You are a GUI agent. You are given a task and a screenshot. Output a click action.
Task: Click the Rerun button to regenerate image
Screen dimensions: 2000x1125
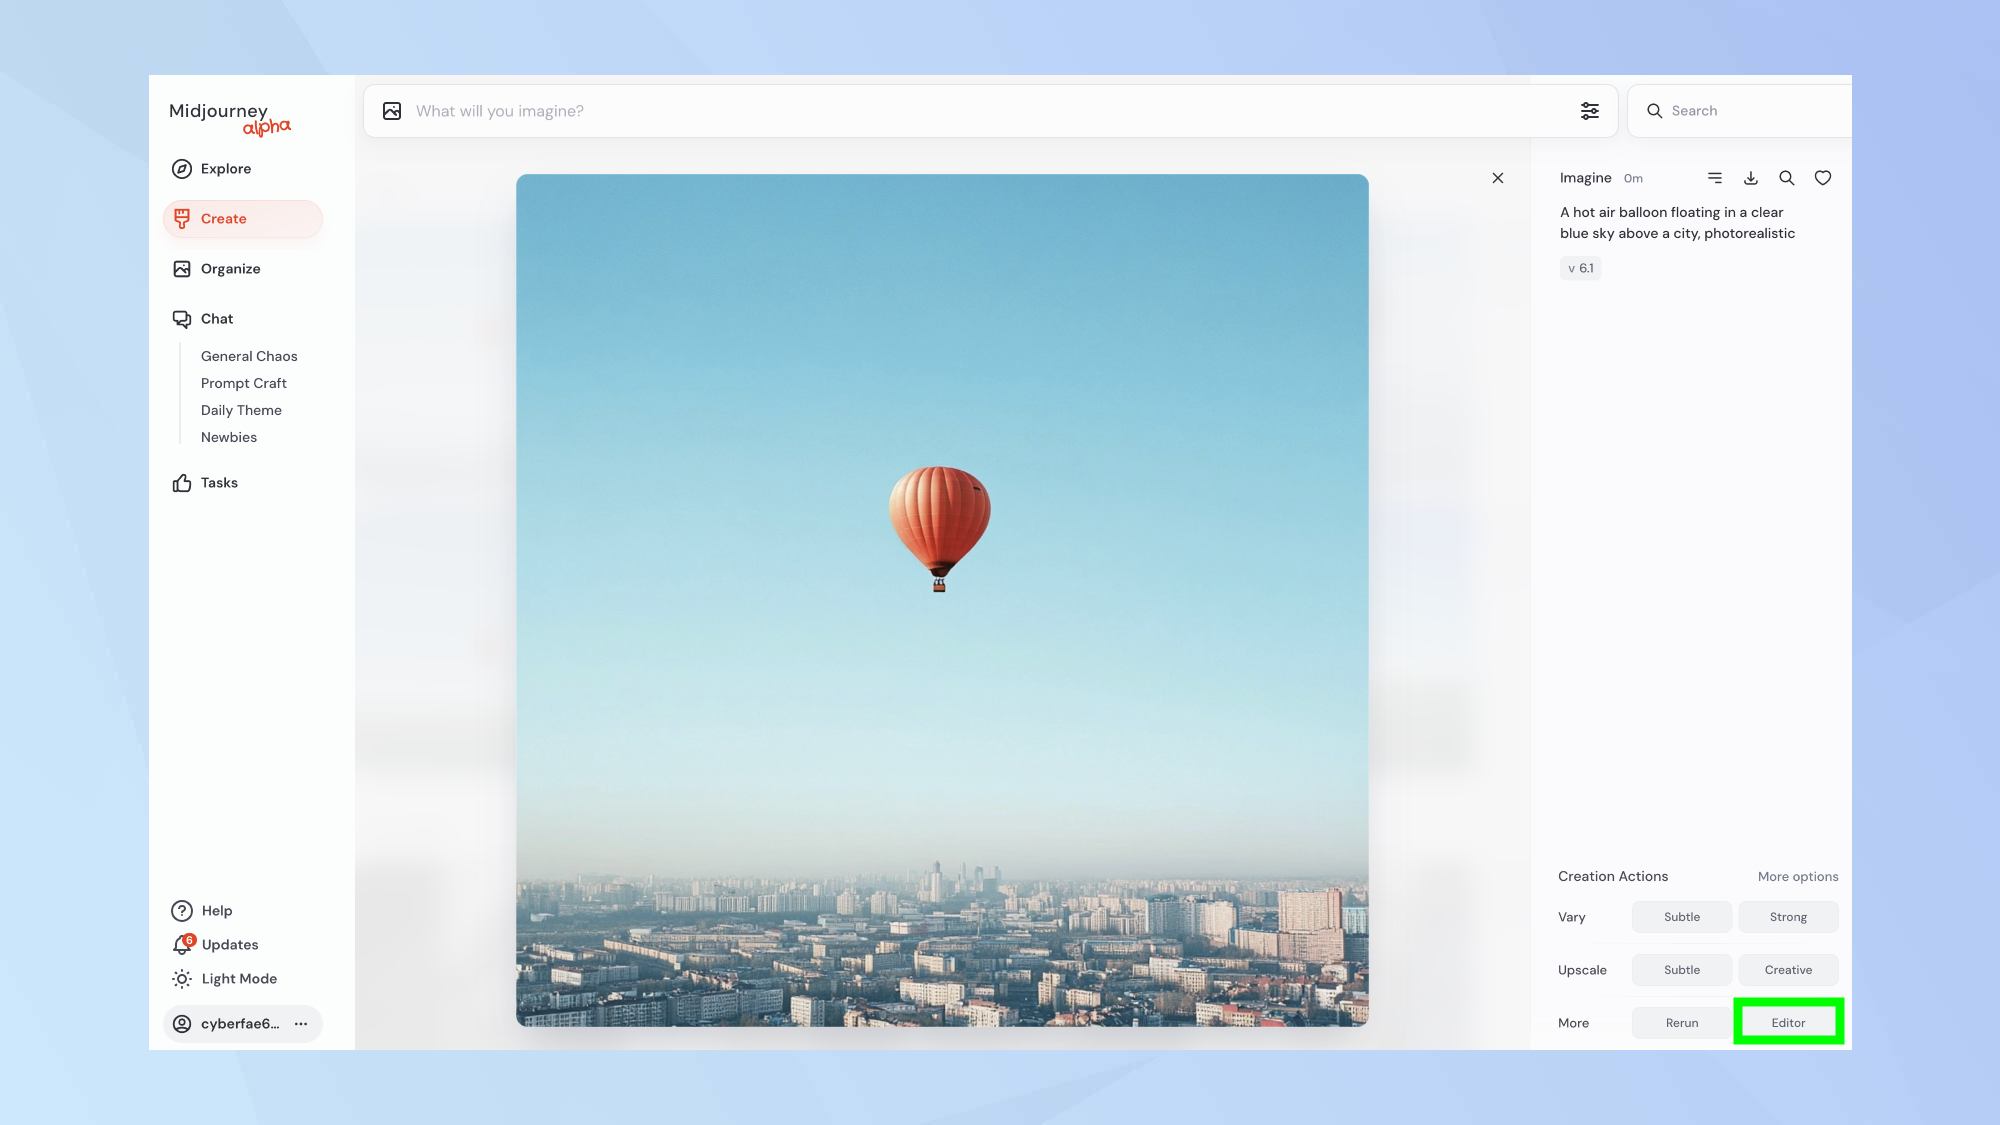pos(1680,1022)
